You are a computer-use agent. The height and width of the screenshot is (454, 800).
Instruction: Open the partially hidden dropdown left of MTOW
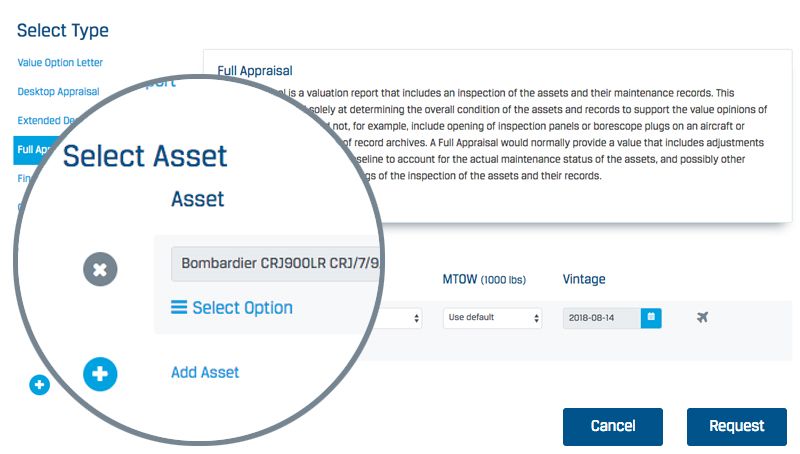[405, 318]
